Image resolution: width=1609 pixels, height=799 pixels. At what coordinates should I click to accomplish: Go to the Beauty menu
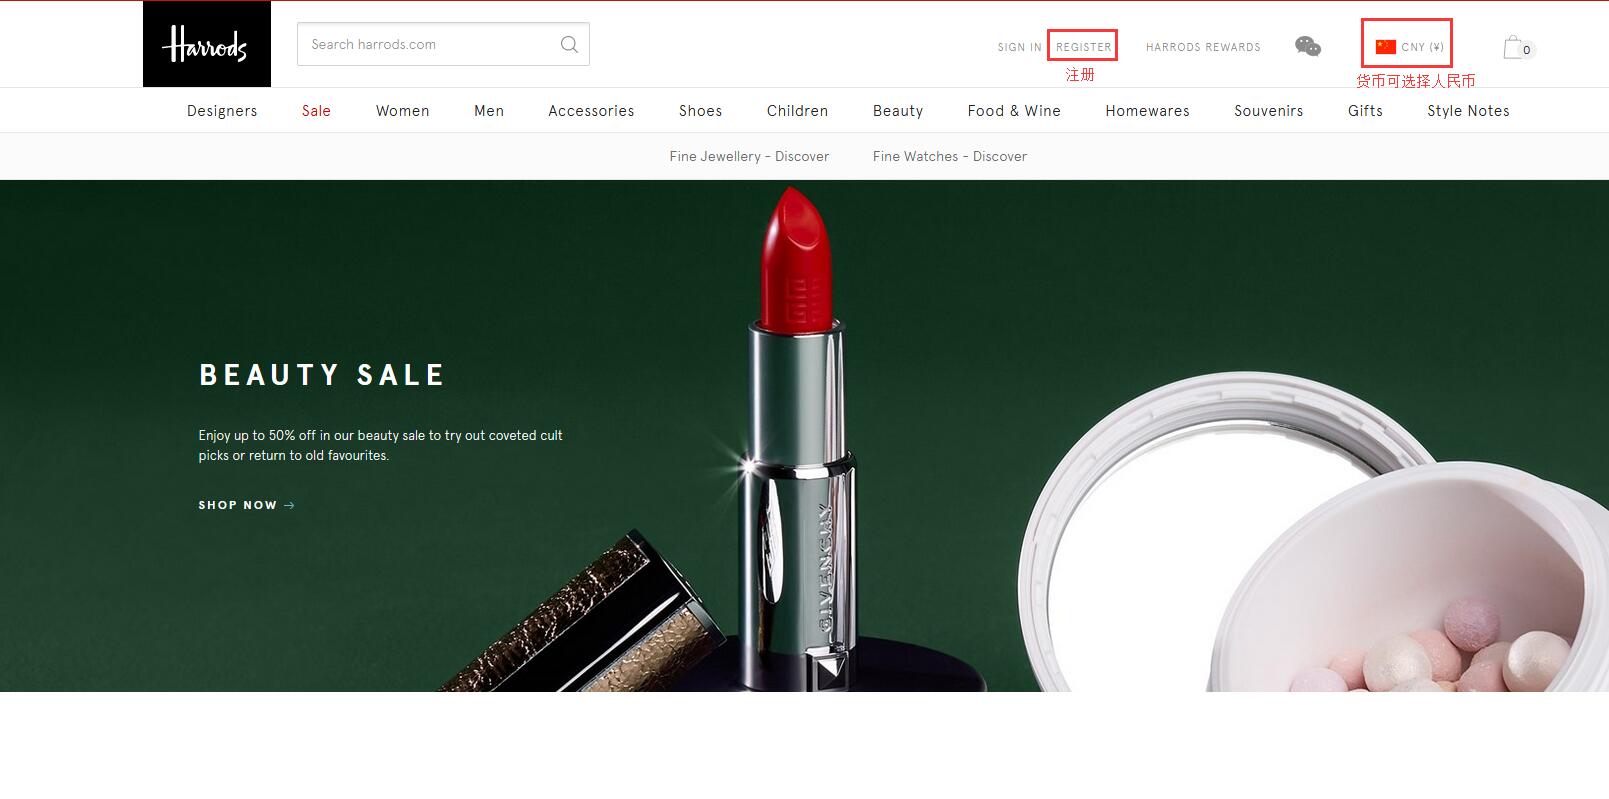897,111
